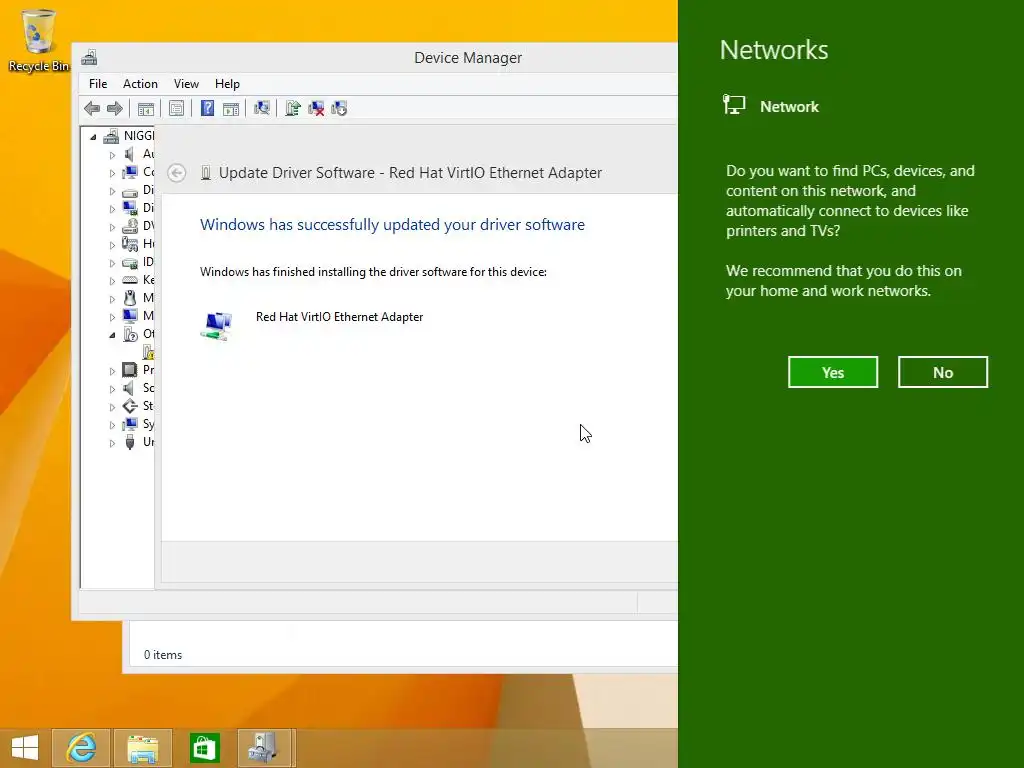Viewport: 1024px width, 768px height.
Task: Open the Help menu
Action: 227,84
